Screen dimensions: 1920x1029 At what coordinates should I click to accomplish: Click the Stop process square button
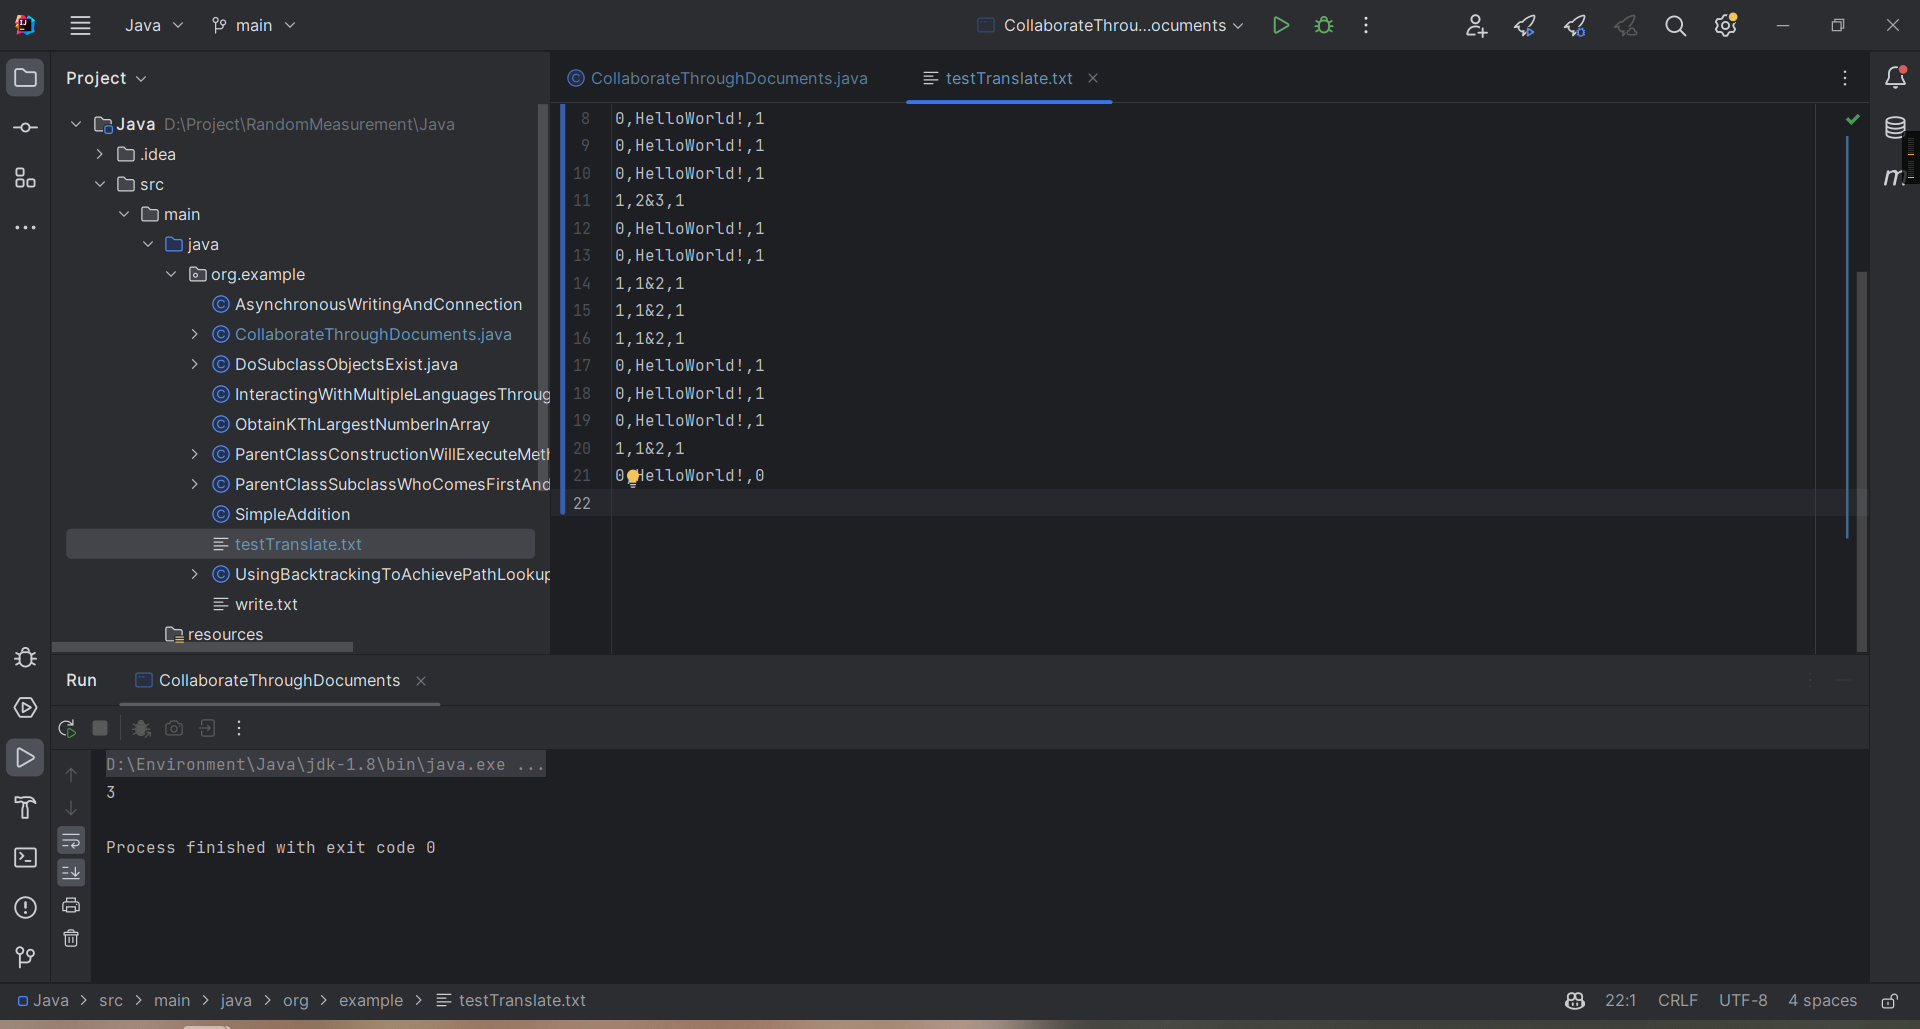tap(100, 728)
